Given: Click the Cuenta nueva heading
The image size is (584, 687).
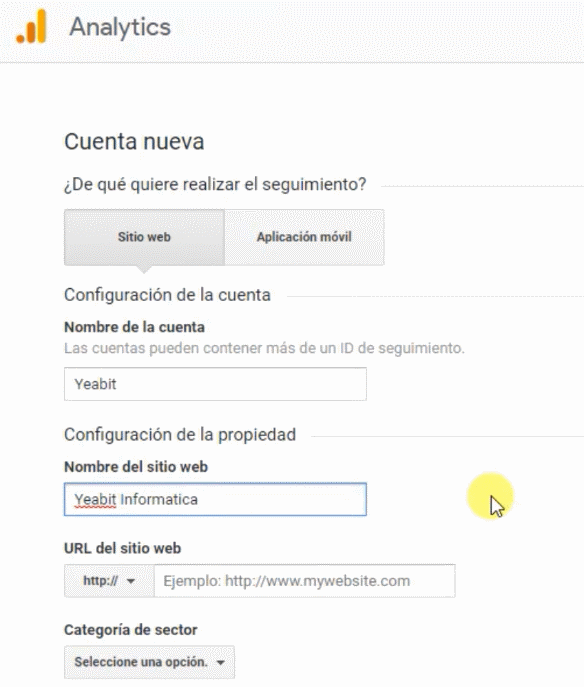Looking at the screenshot, I should pyautogui.click(x=134, y=142).
